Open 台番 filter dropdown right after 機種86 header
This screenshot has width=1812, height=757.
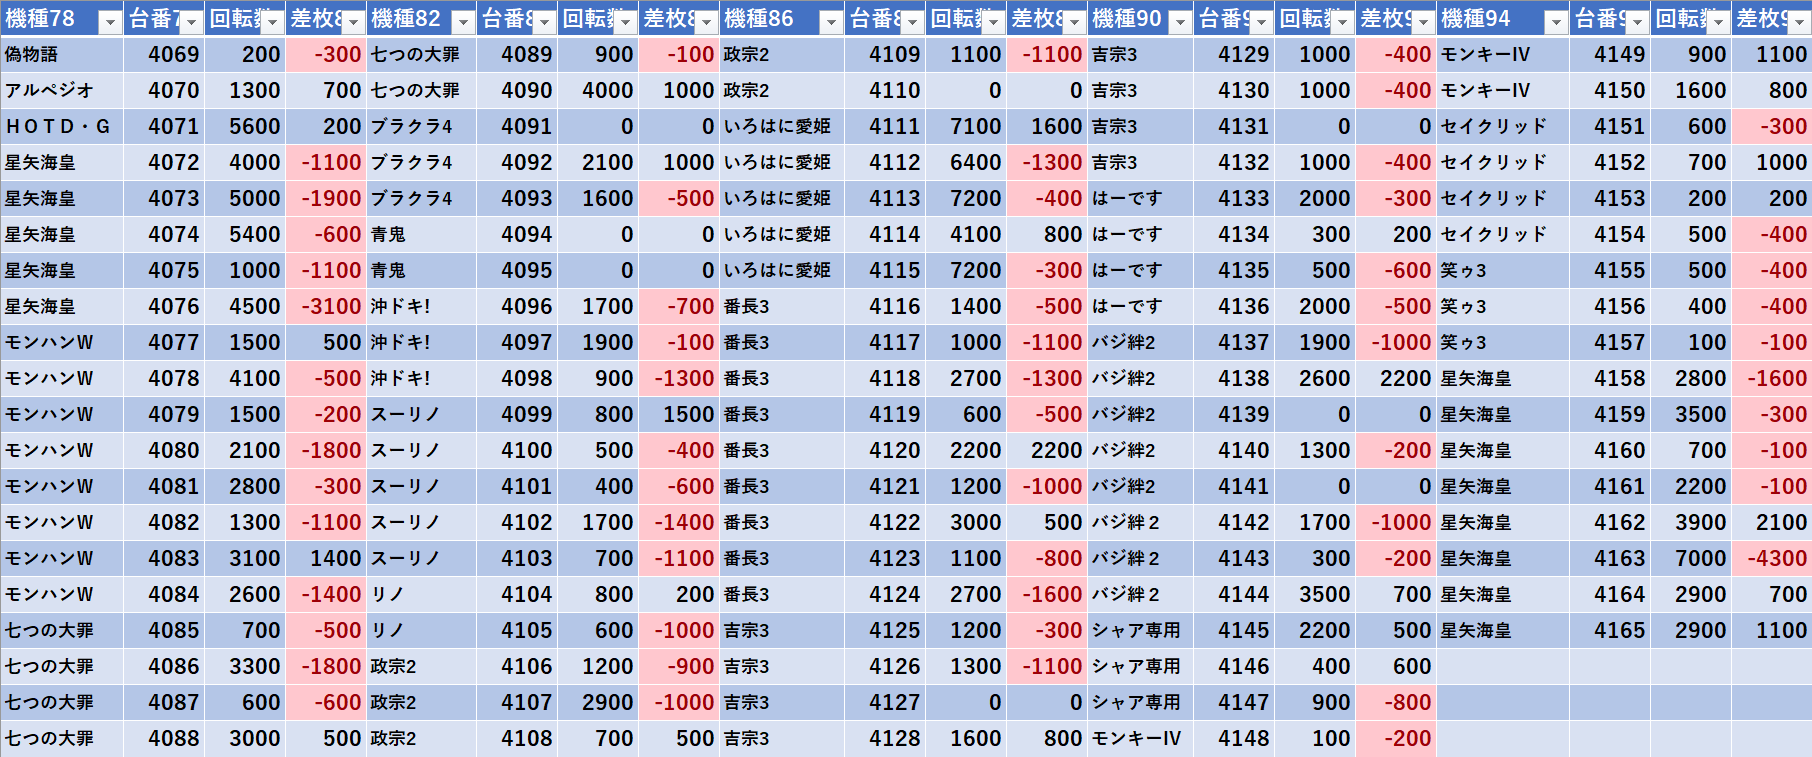(x=911, y=21)
